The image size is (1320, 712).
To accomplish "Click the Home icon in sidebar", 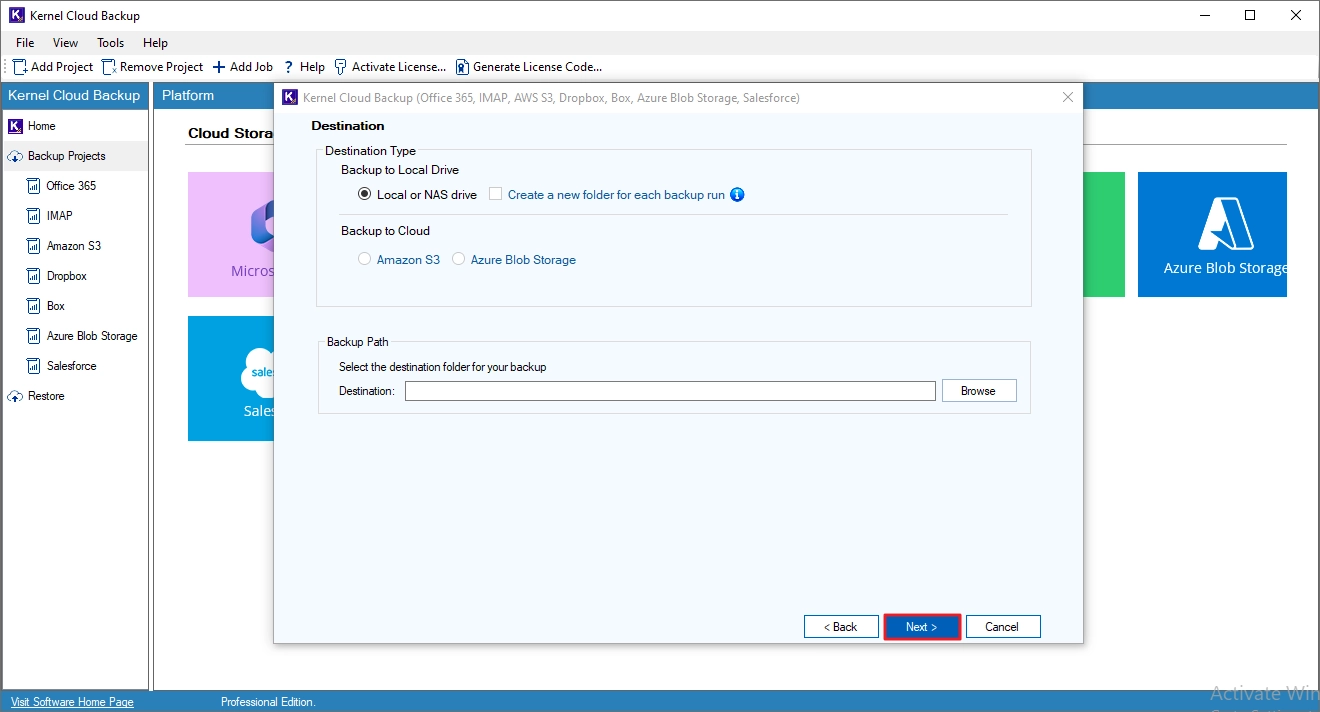I will click(x=15, y=126).
